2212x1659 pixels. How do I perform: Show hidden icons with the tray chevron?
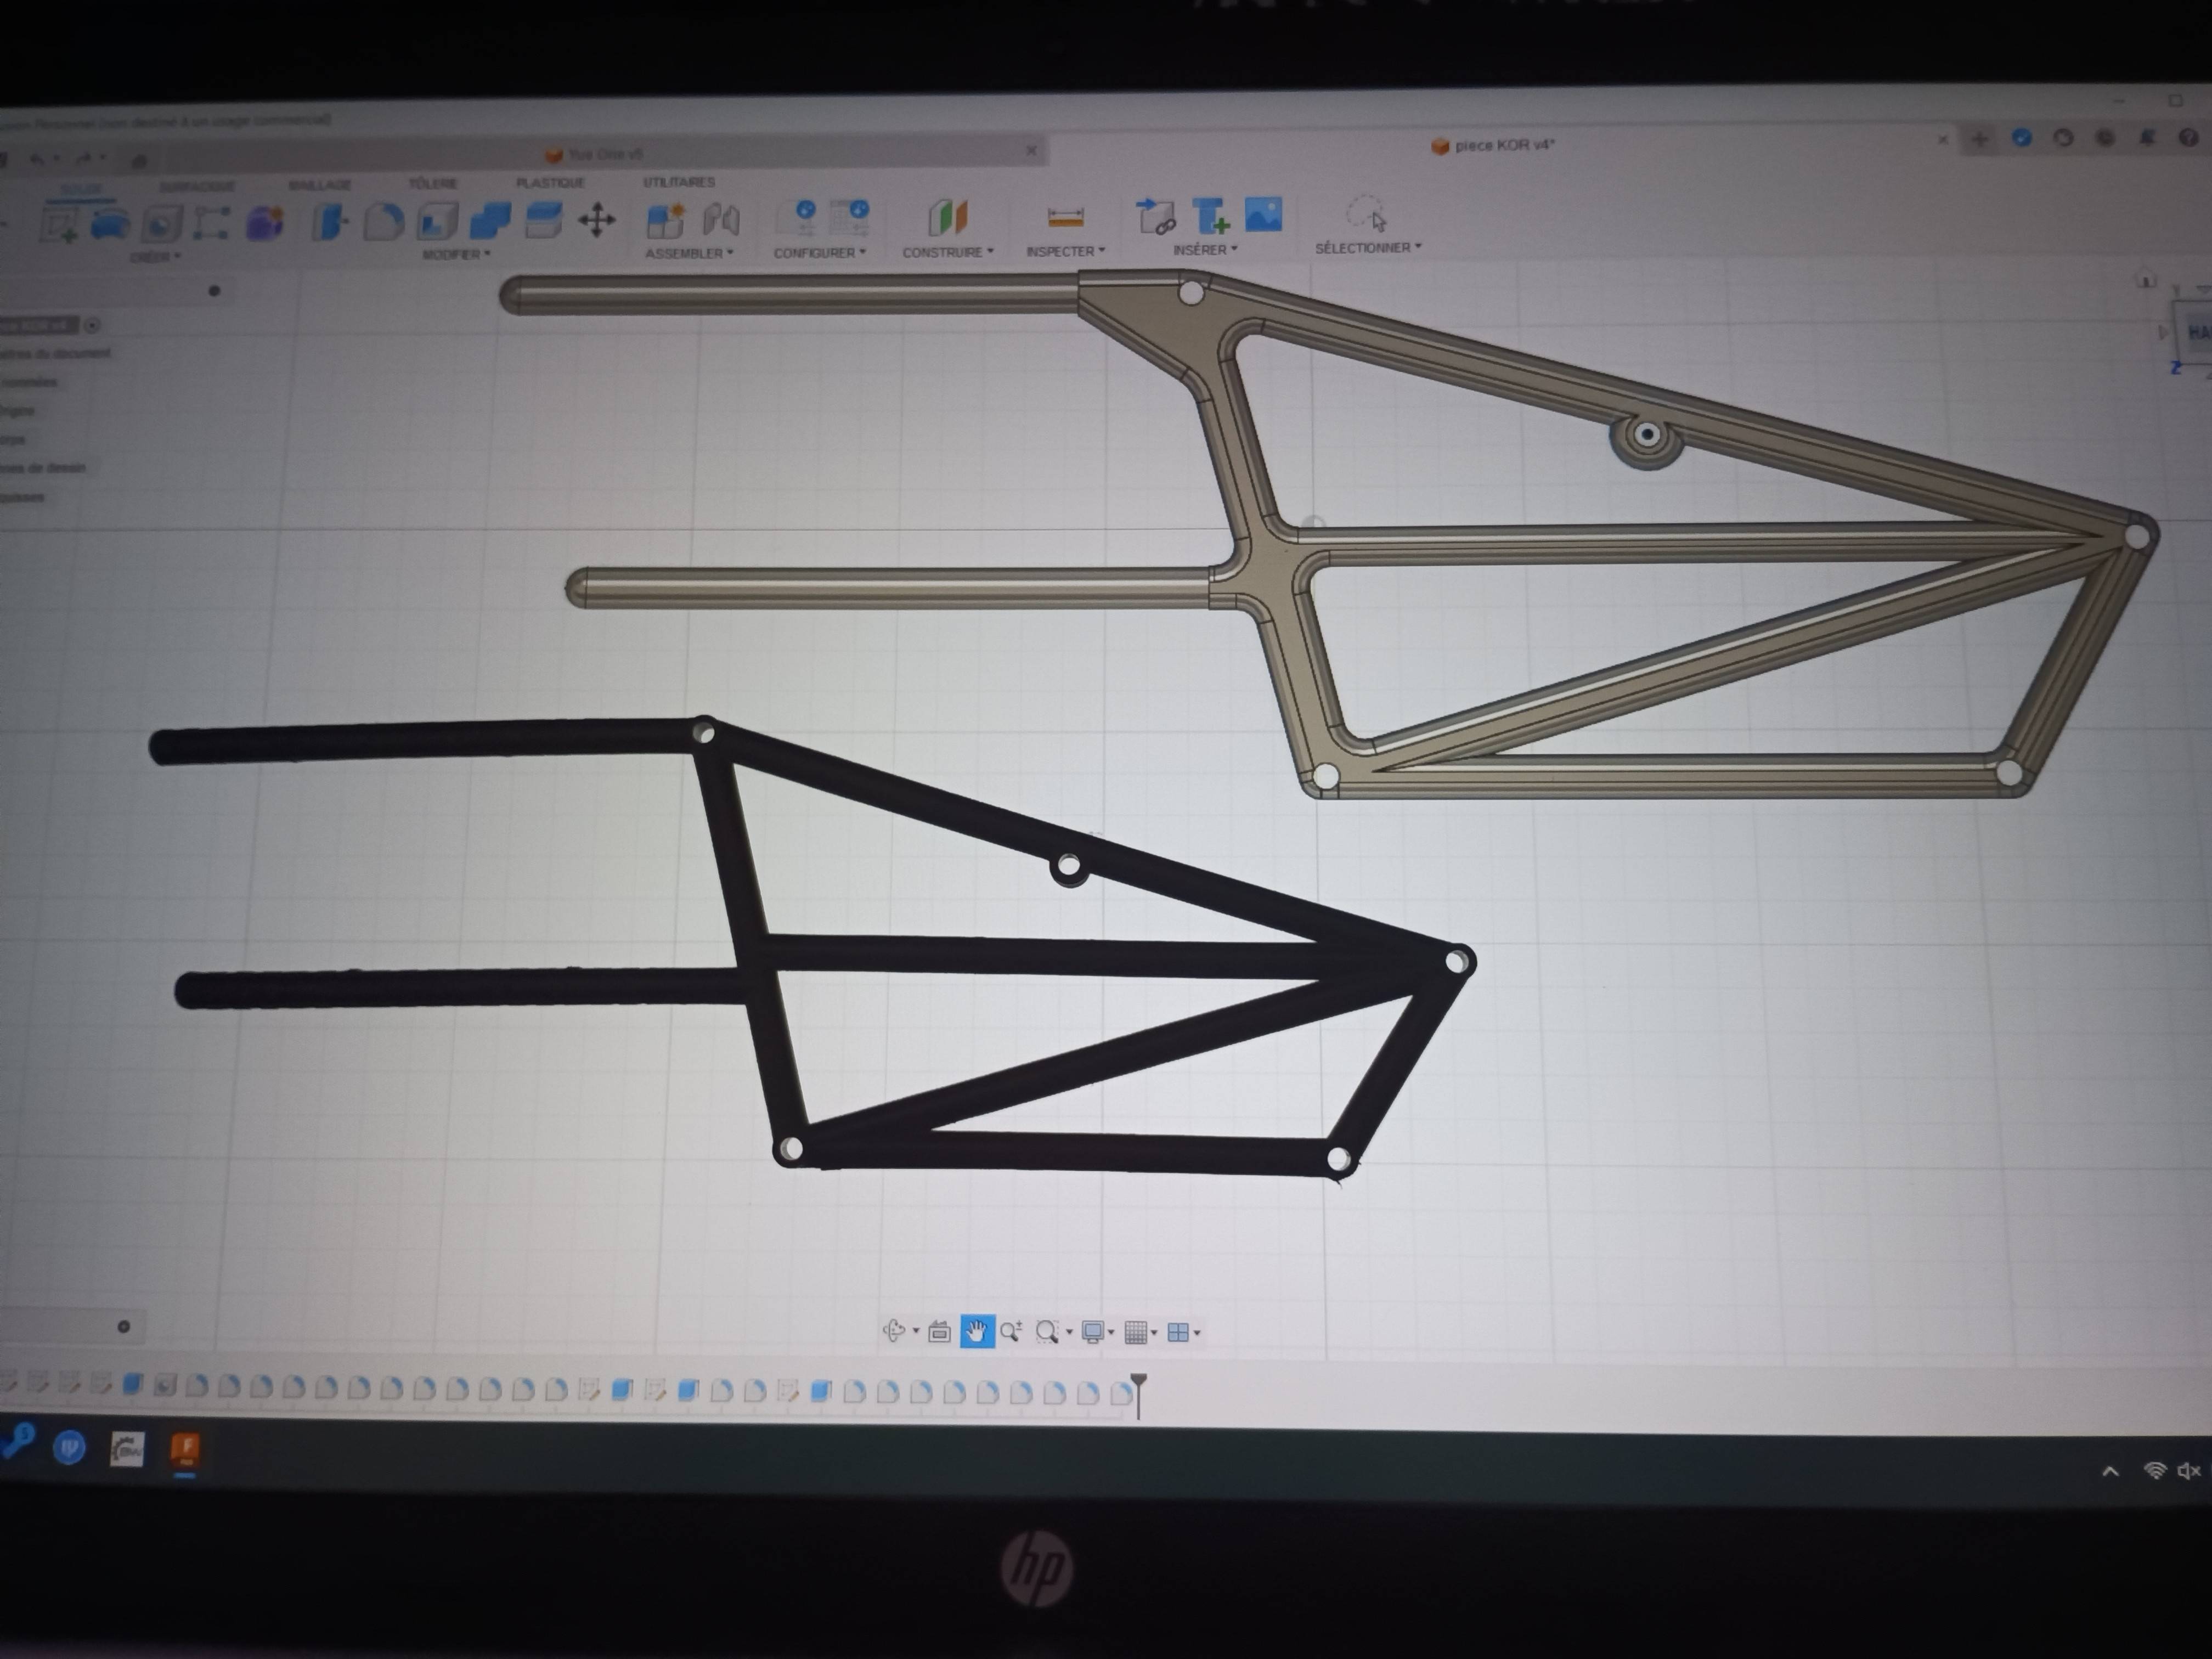tap(2110, 1471)
